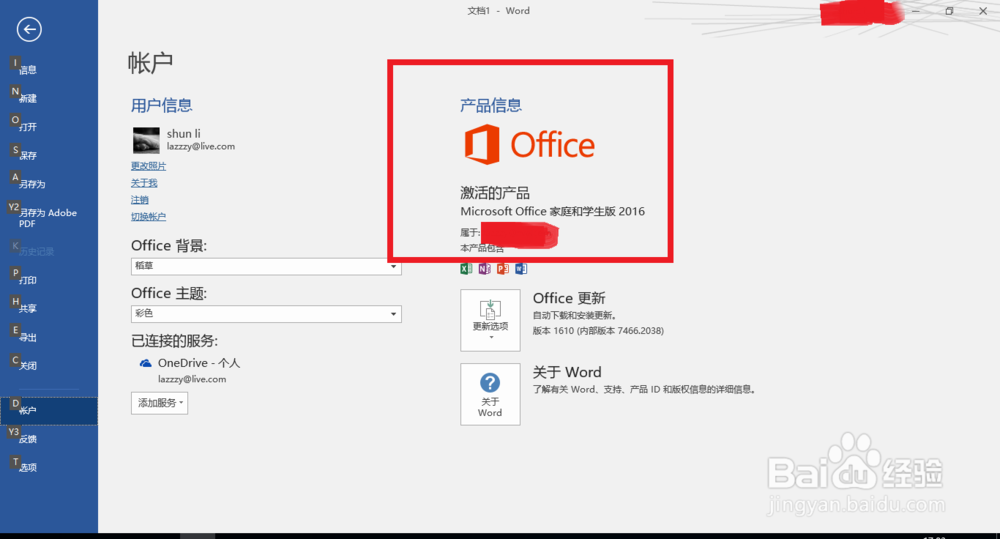Open 共享 page

27,308
